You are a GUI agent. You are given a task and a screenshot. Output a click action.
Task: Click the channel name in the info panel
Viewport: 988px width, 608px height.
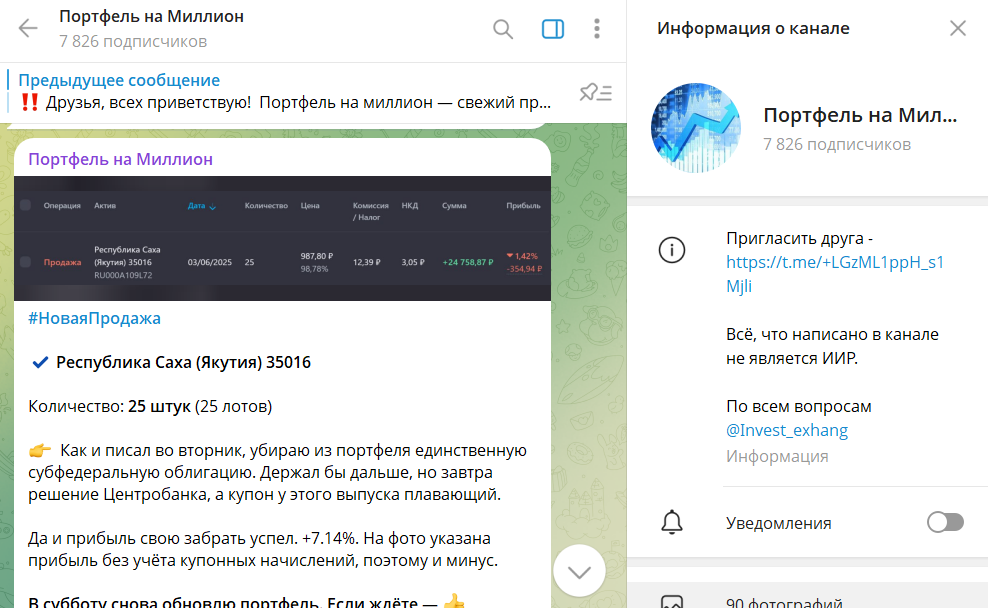(x=860, y=115)
